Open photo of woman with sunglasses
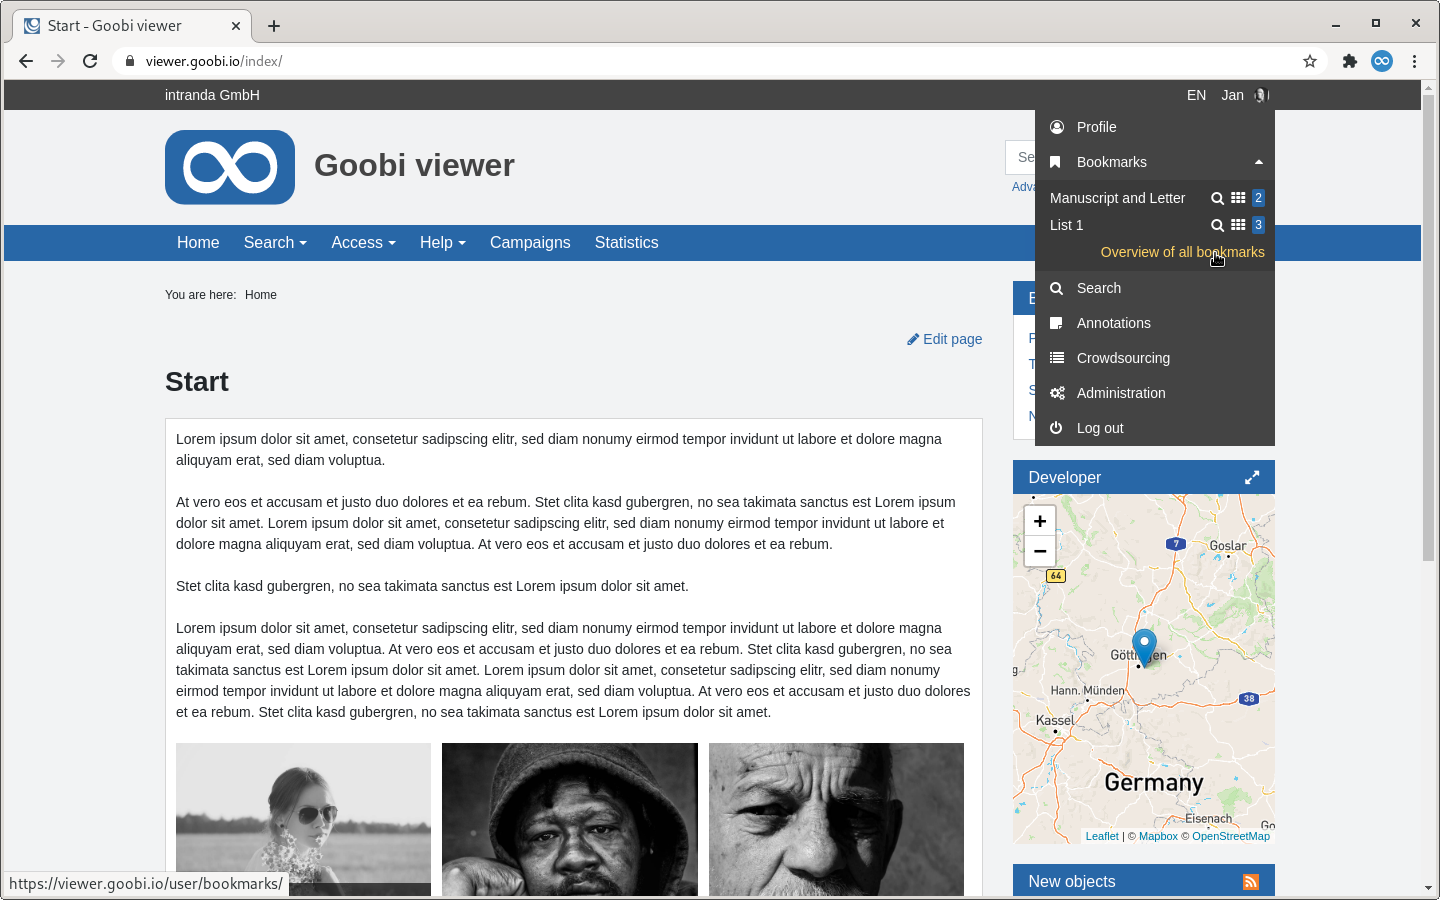1440x900 pixels. tap(303, 819)
